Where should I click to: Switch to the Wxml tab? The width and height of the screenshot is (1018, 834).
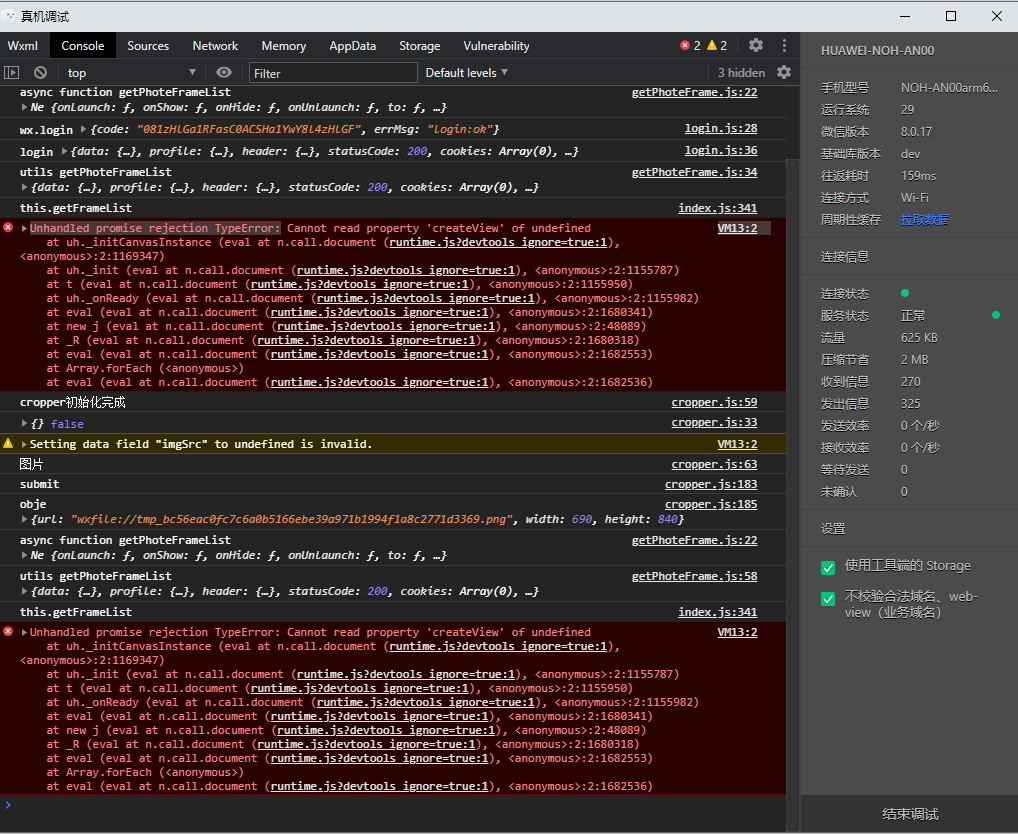point(23,45)
